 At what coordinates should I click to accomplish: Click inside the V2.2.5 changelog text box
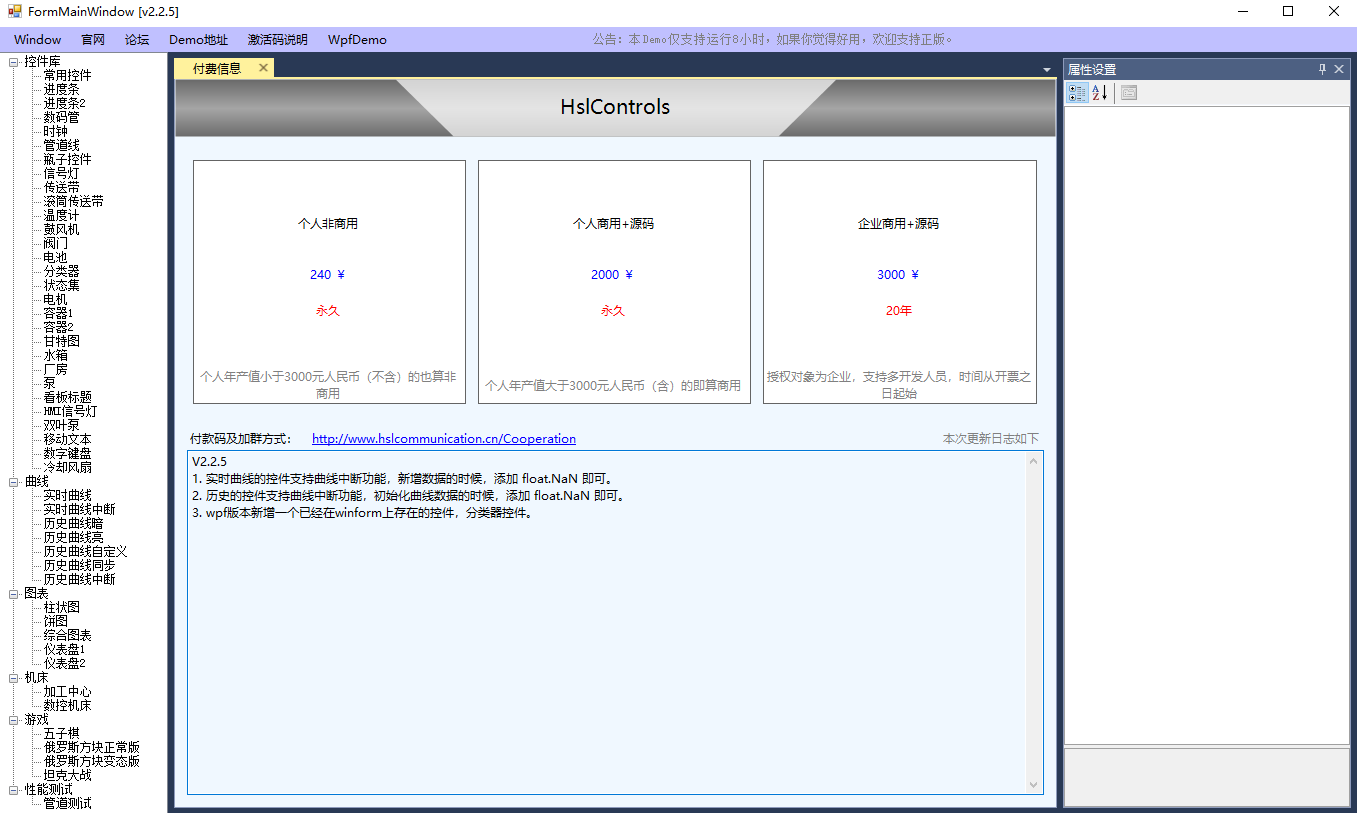click(600, 650)
